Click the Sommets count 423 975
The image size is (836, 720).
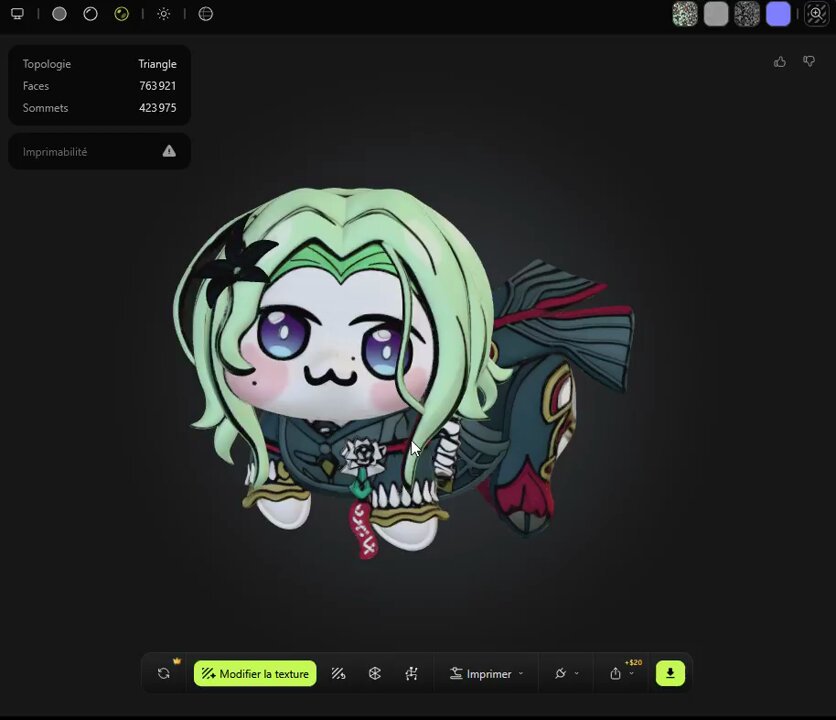pyautogui.click(x=158, y=108)
